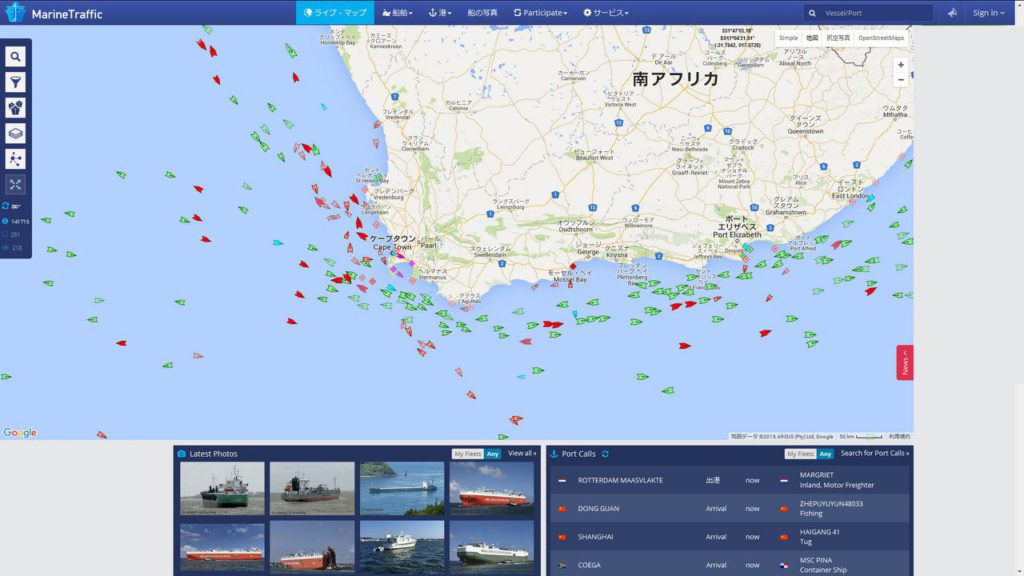Open MARGRIET vessel link
The height and width of the screenshot is (576, 1024).
click(816, 475)
